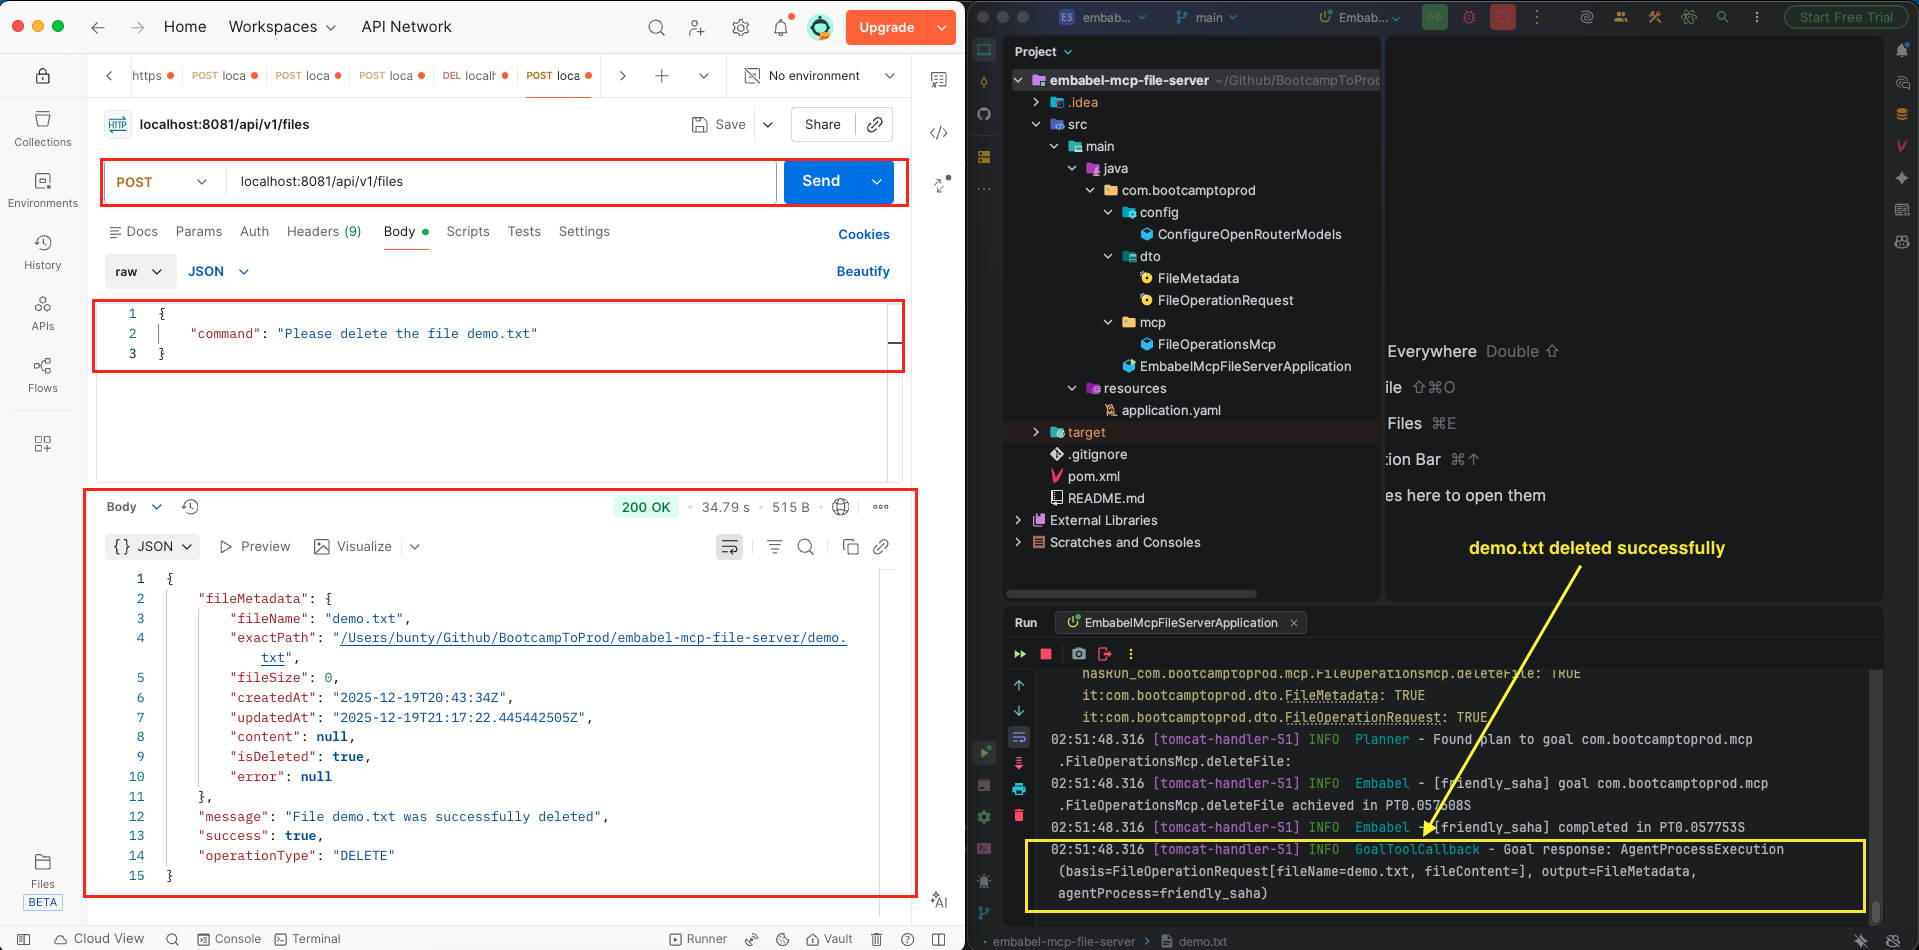The image size is (1919, 950).
Task: Toggle word wrap in response viewer
Action: tap(730, 547)
